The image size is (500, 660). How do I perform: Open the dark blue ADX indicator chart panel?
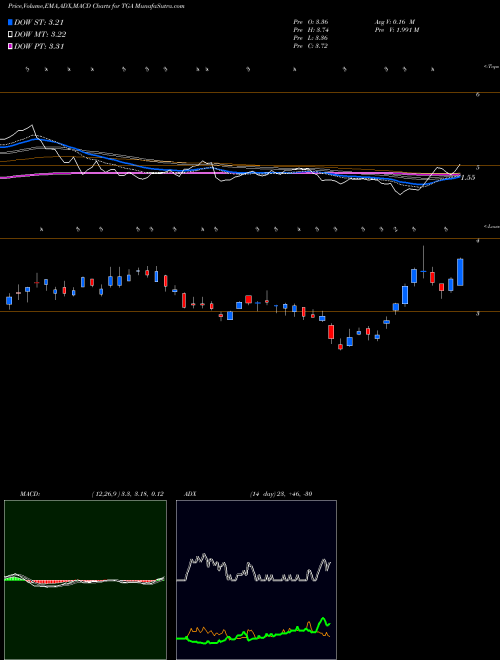click(x=256, y=580)
